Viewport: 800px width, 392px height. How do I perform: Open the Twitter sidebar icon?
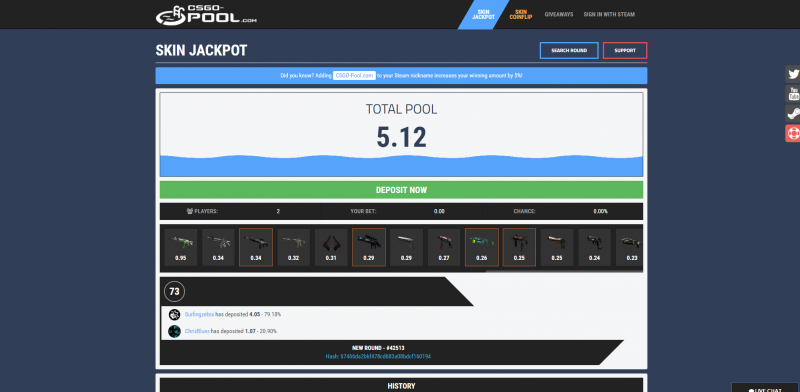tap(792, 74)
